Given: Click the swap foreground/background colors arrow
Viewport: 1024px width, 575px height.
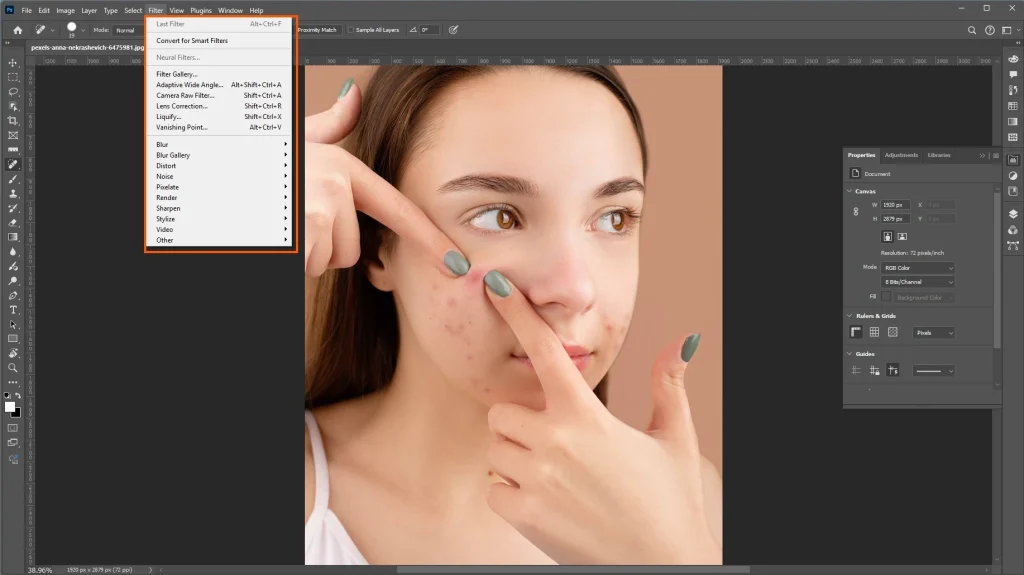Looking at the screenshot, I should (18, 395).
